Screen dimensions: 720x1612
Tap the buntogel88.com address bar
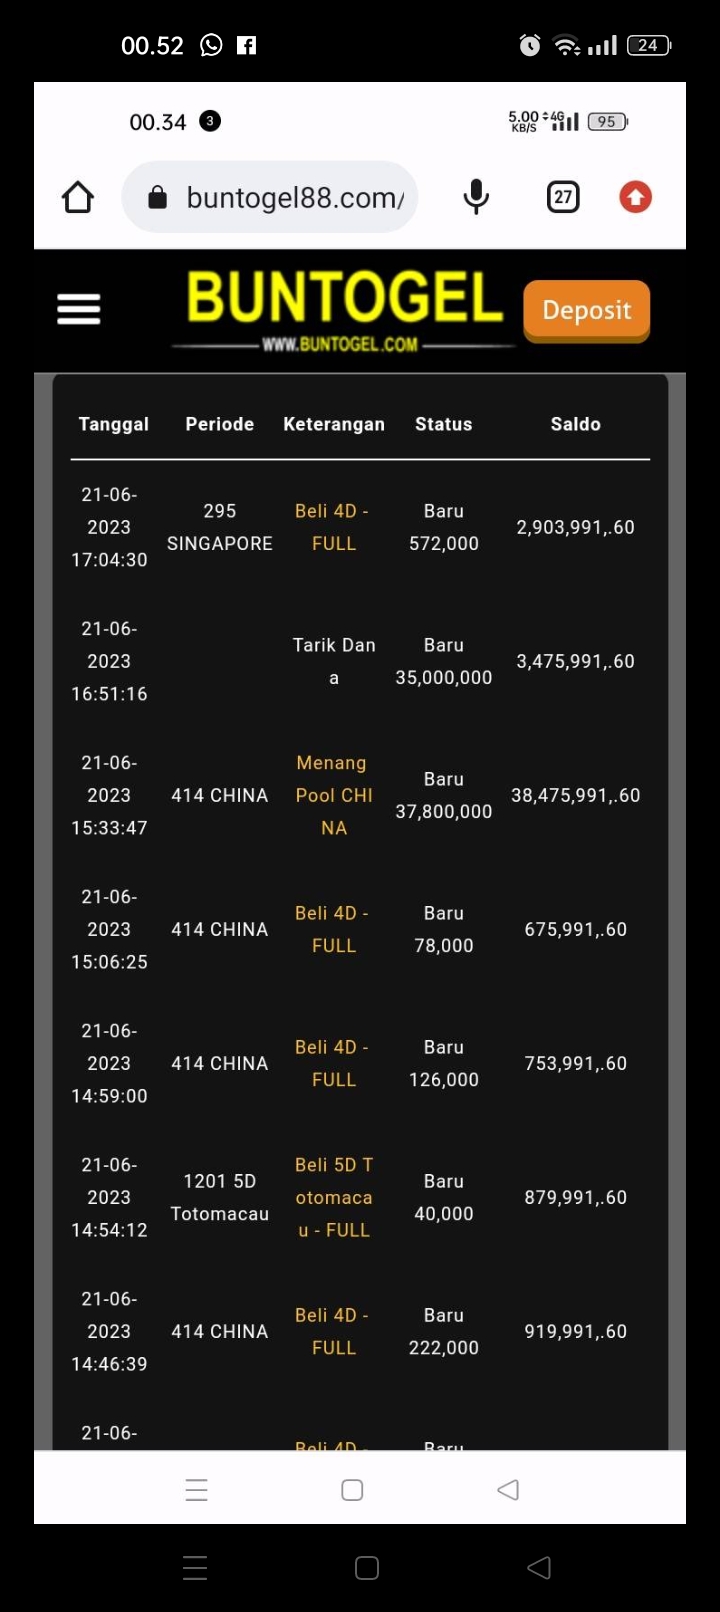click(x=295, y=198)
